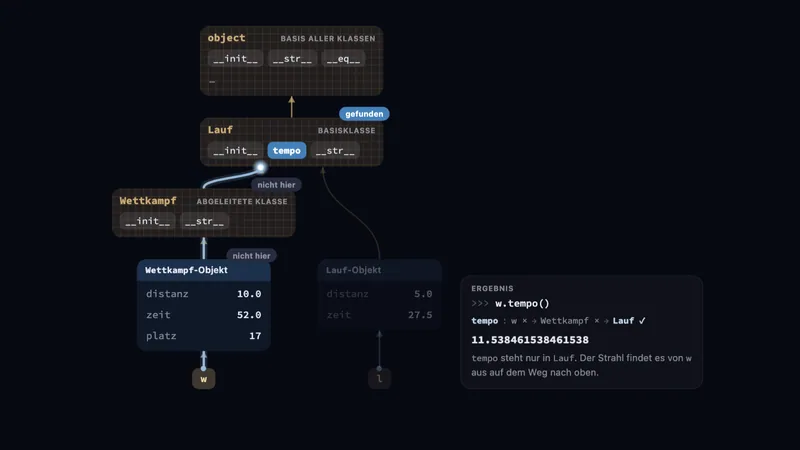Click the value 5.0 in Lauf-Objekt
This screenshot has width=800, height=450.
[423, 294]
